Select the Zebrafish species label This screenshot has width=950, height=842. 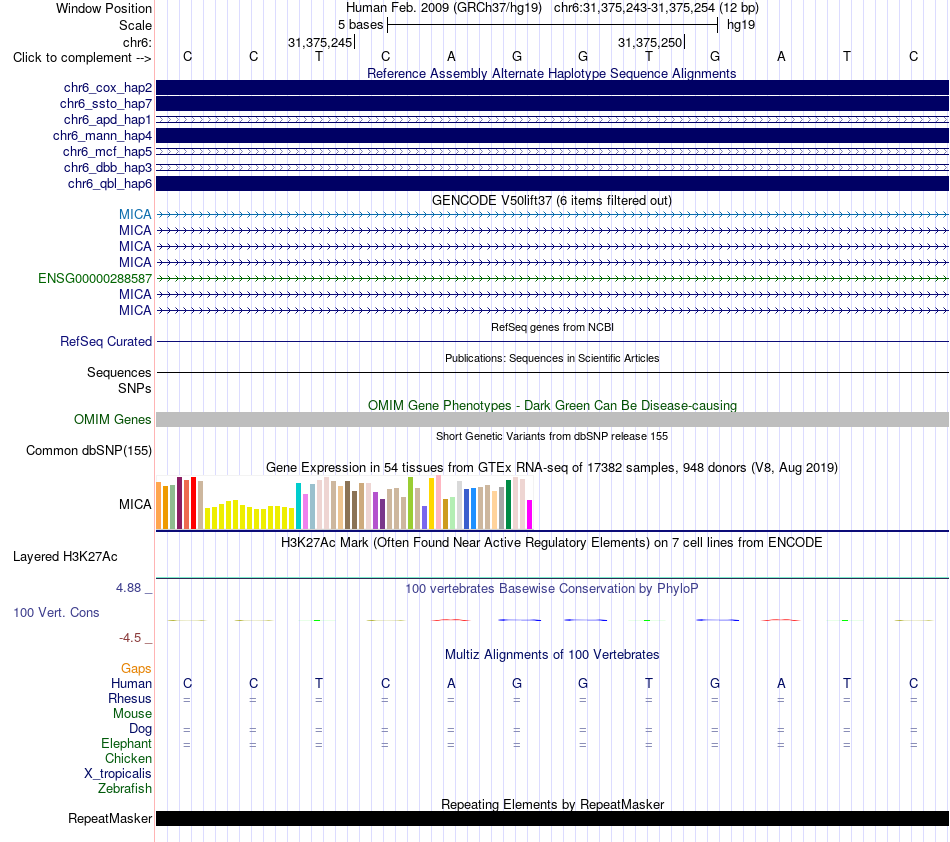pos(125,788)
